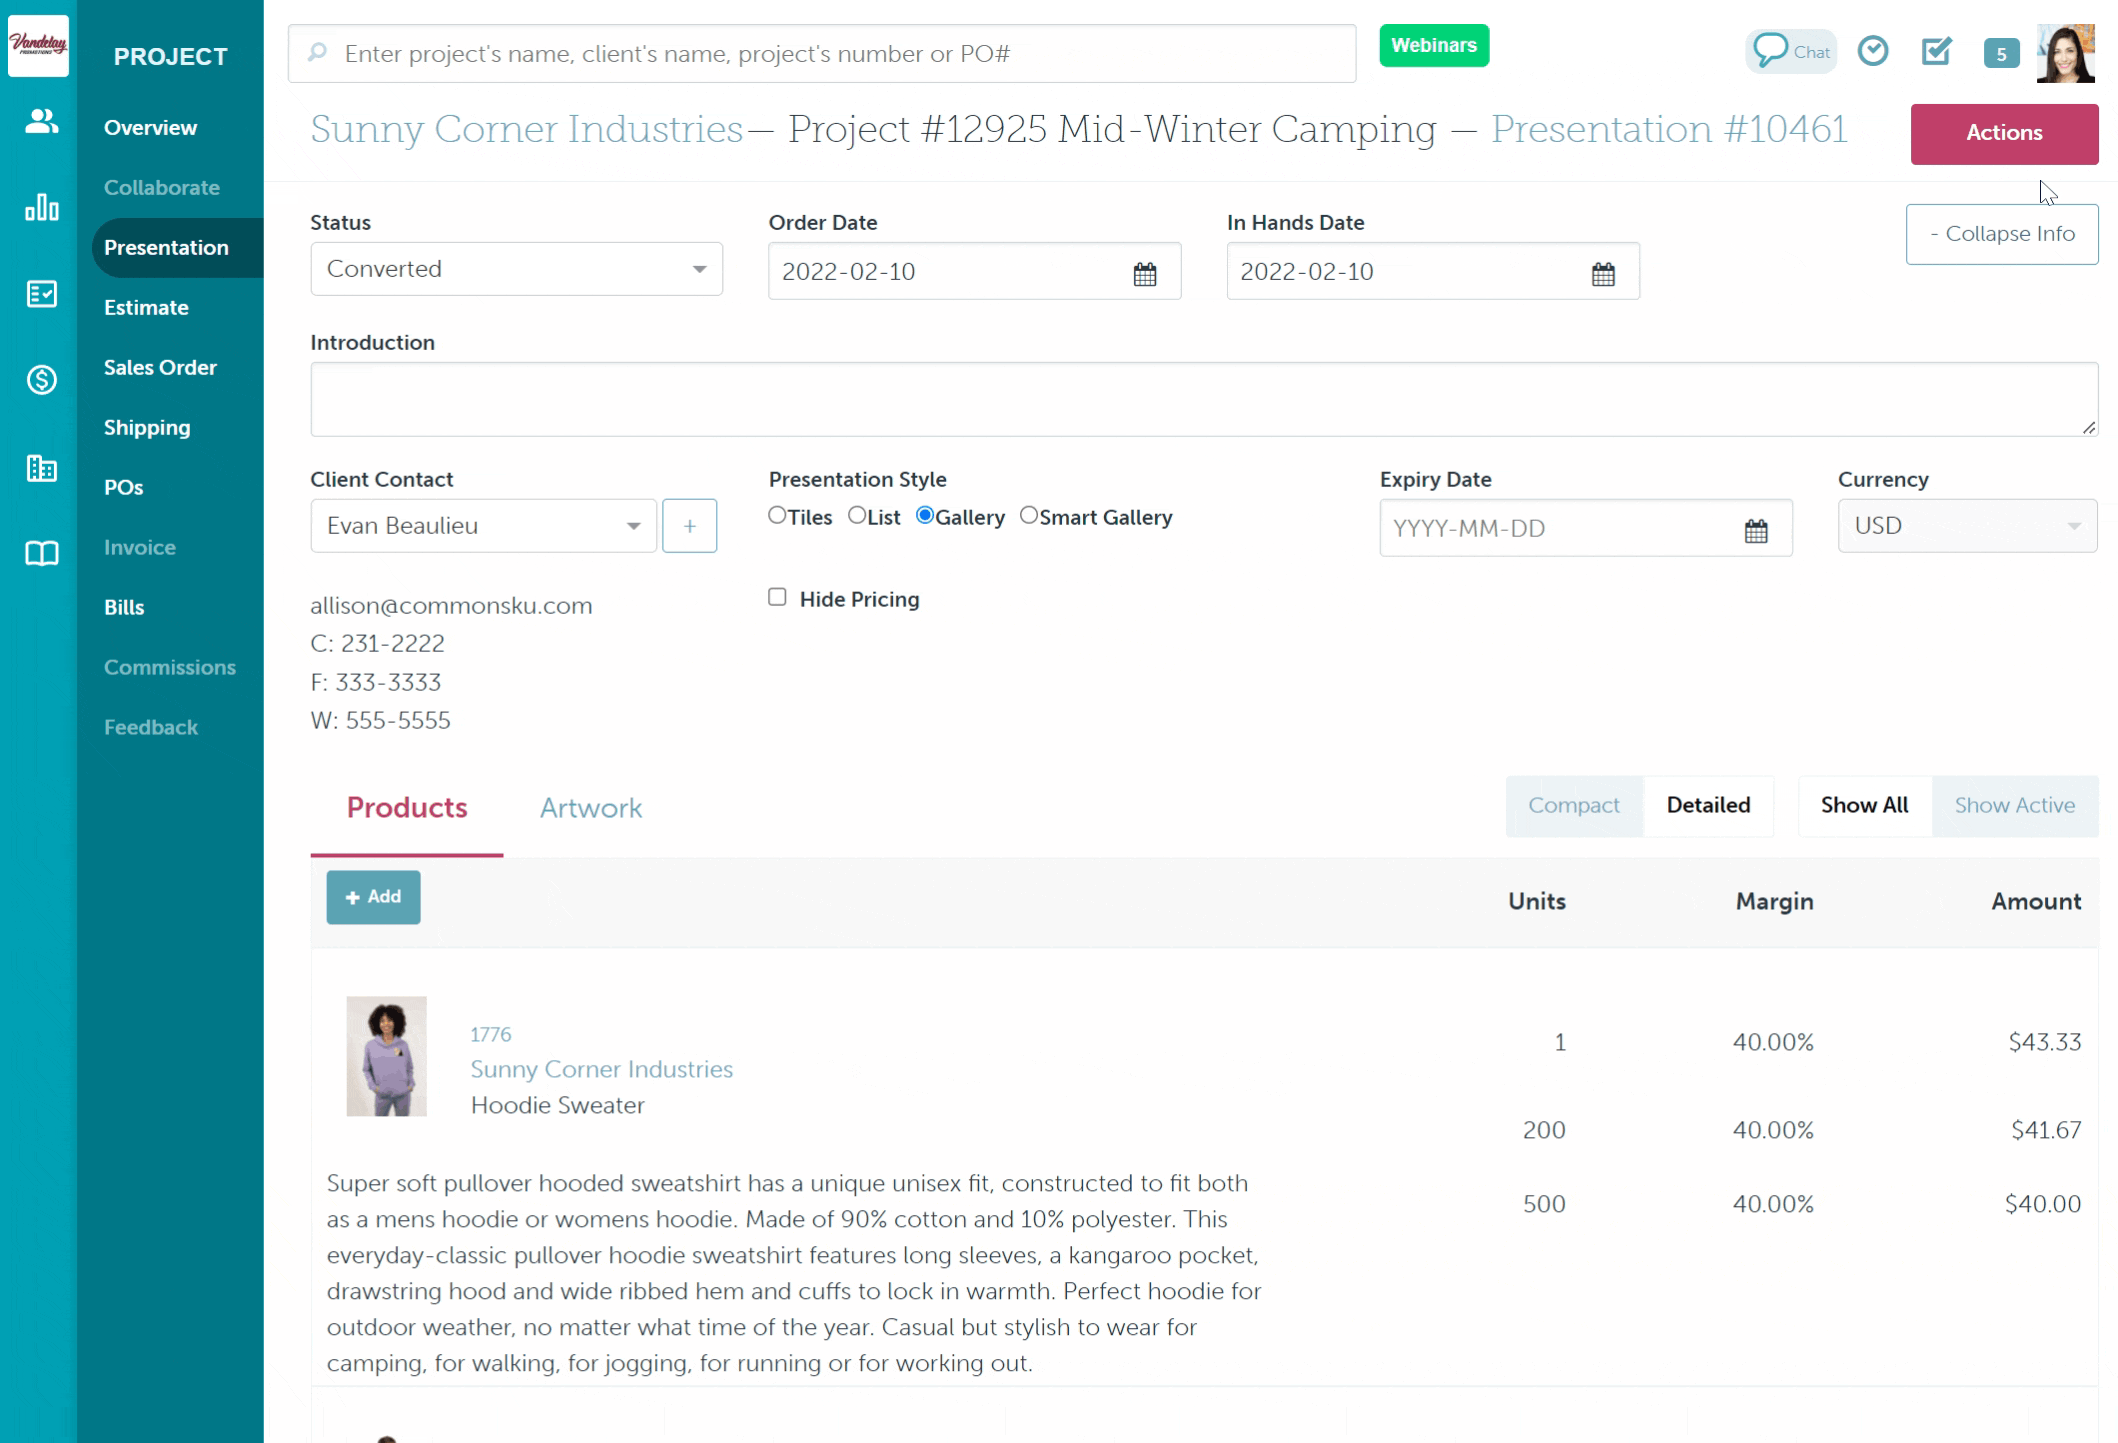Open the Expiry Date calendar icon

[1755, 530]
